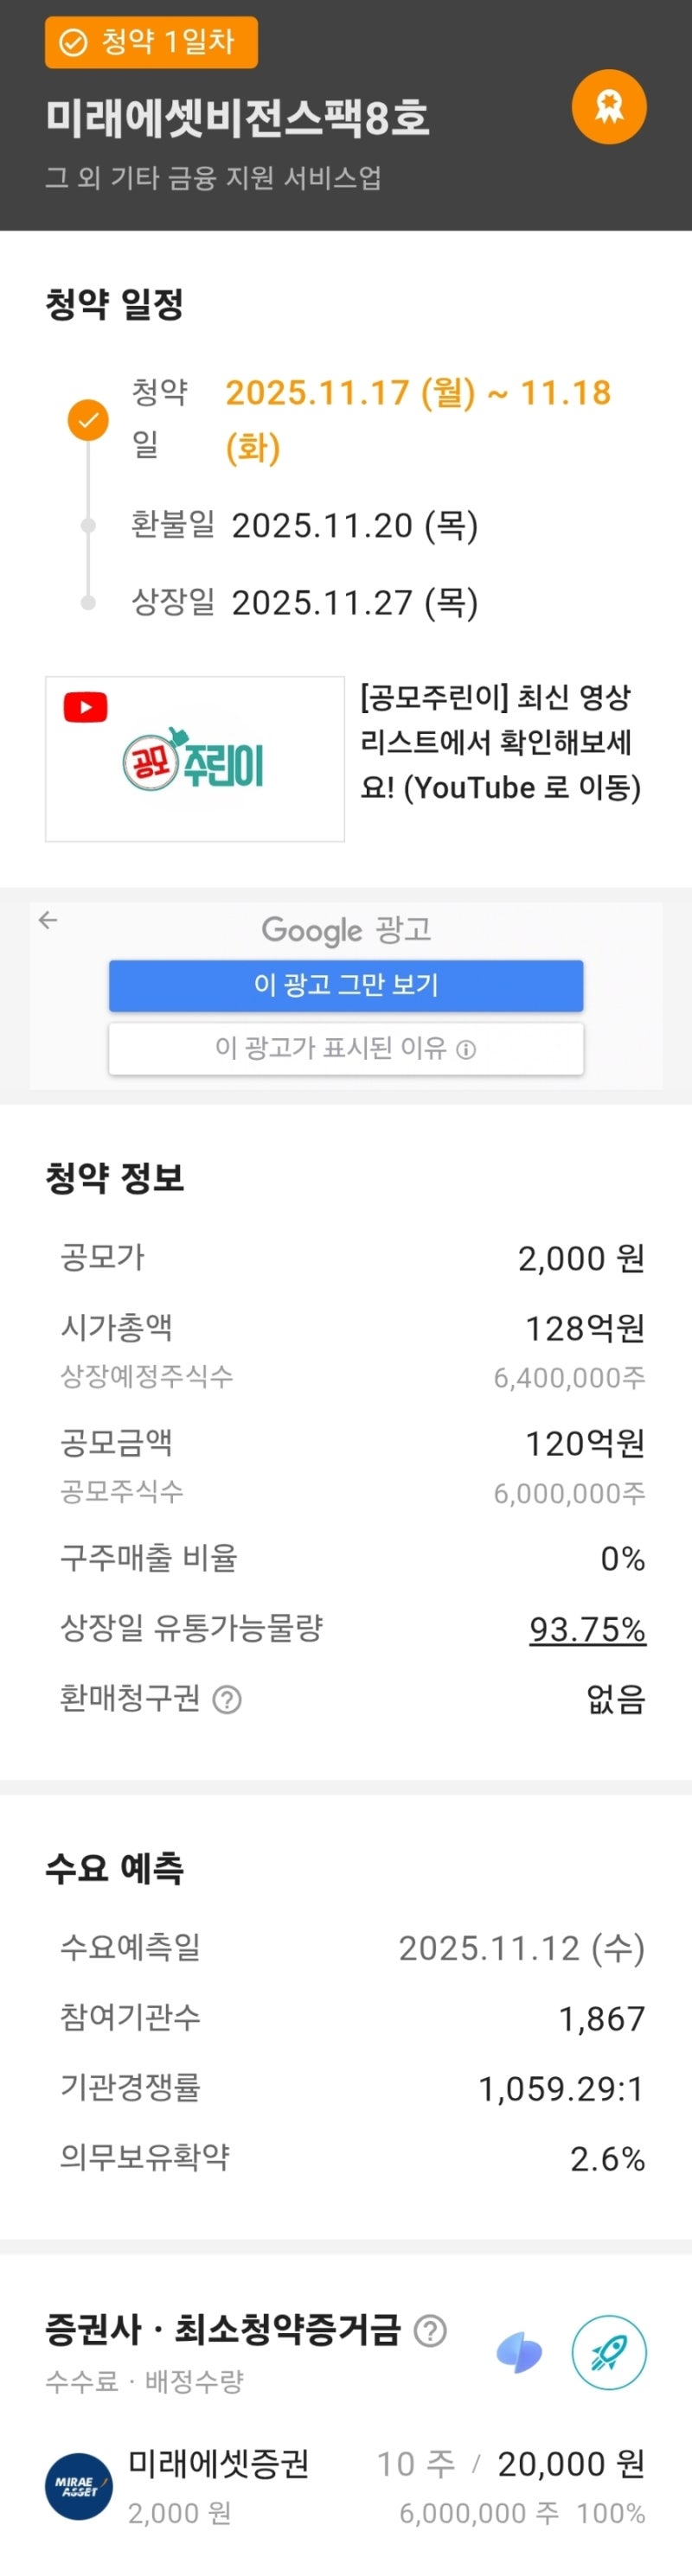Viewport: 692px width, 2576px height.
Task: Open the 공모주린이 YouTube thumbnail
Action: click(x=195, y=759)
